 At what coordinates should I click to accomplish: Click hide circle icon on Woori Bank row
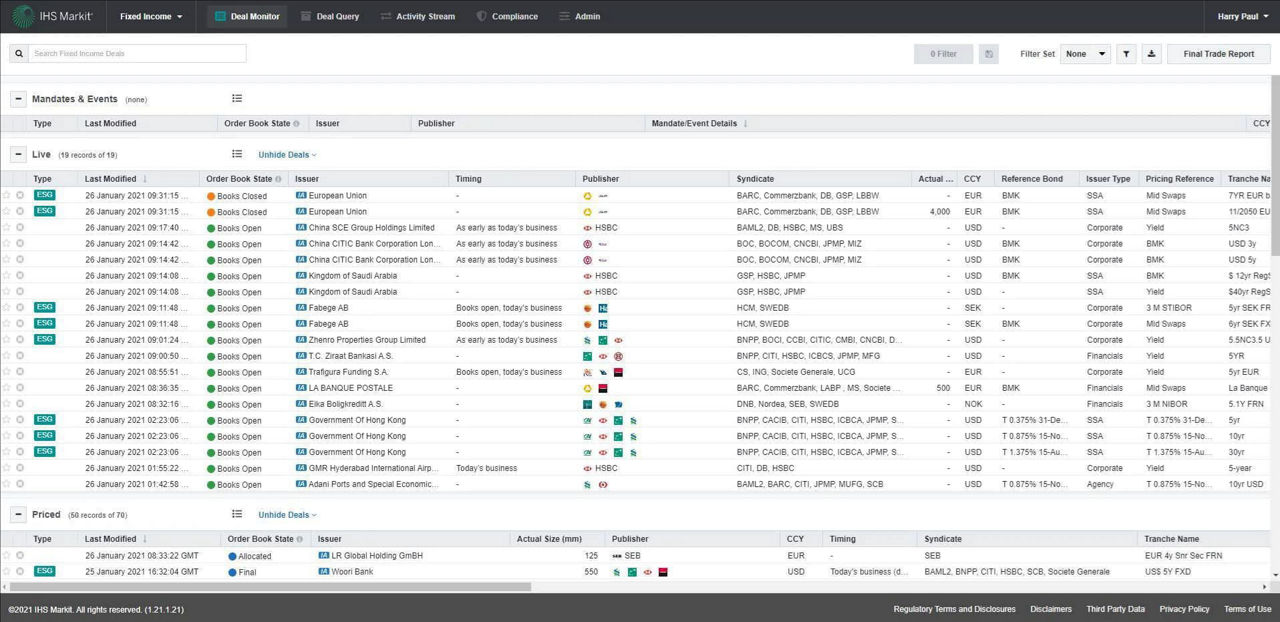[x=20, y=572]
